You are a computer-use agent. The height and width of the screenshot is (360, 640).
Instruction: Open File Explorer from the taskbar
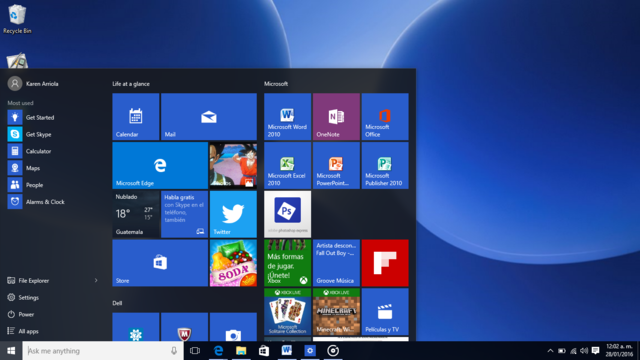[x=241, y=351]
